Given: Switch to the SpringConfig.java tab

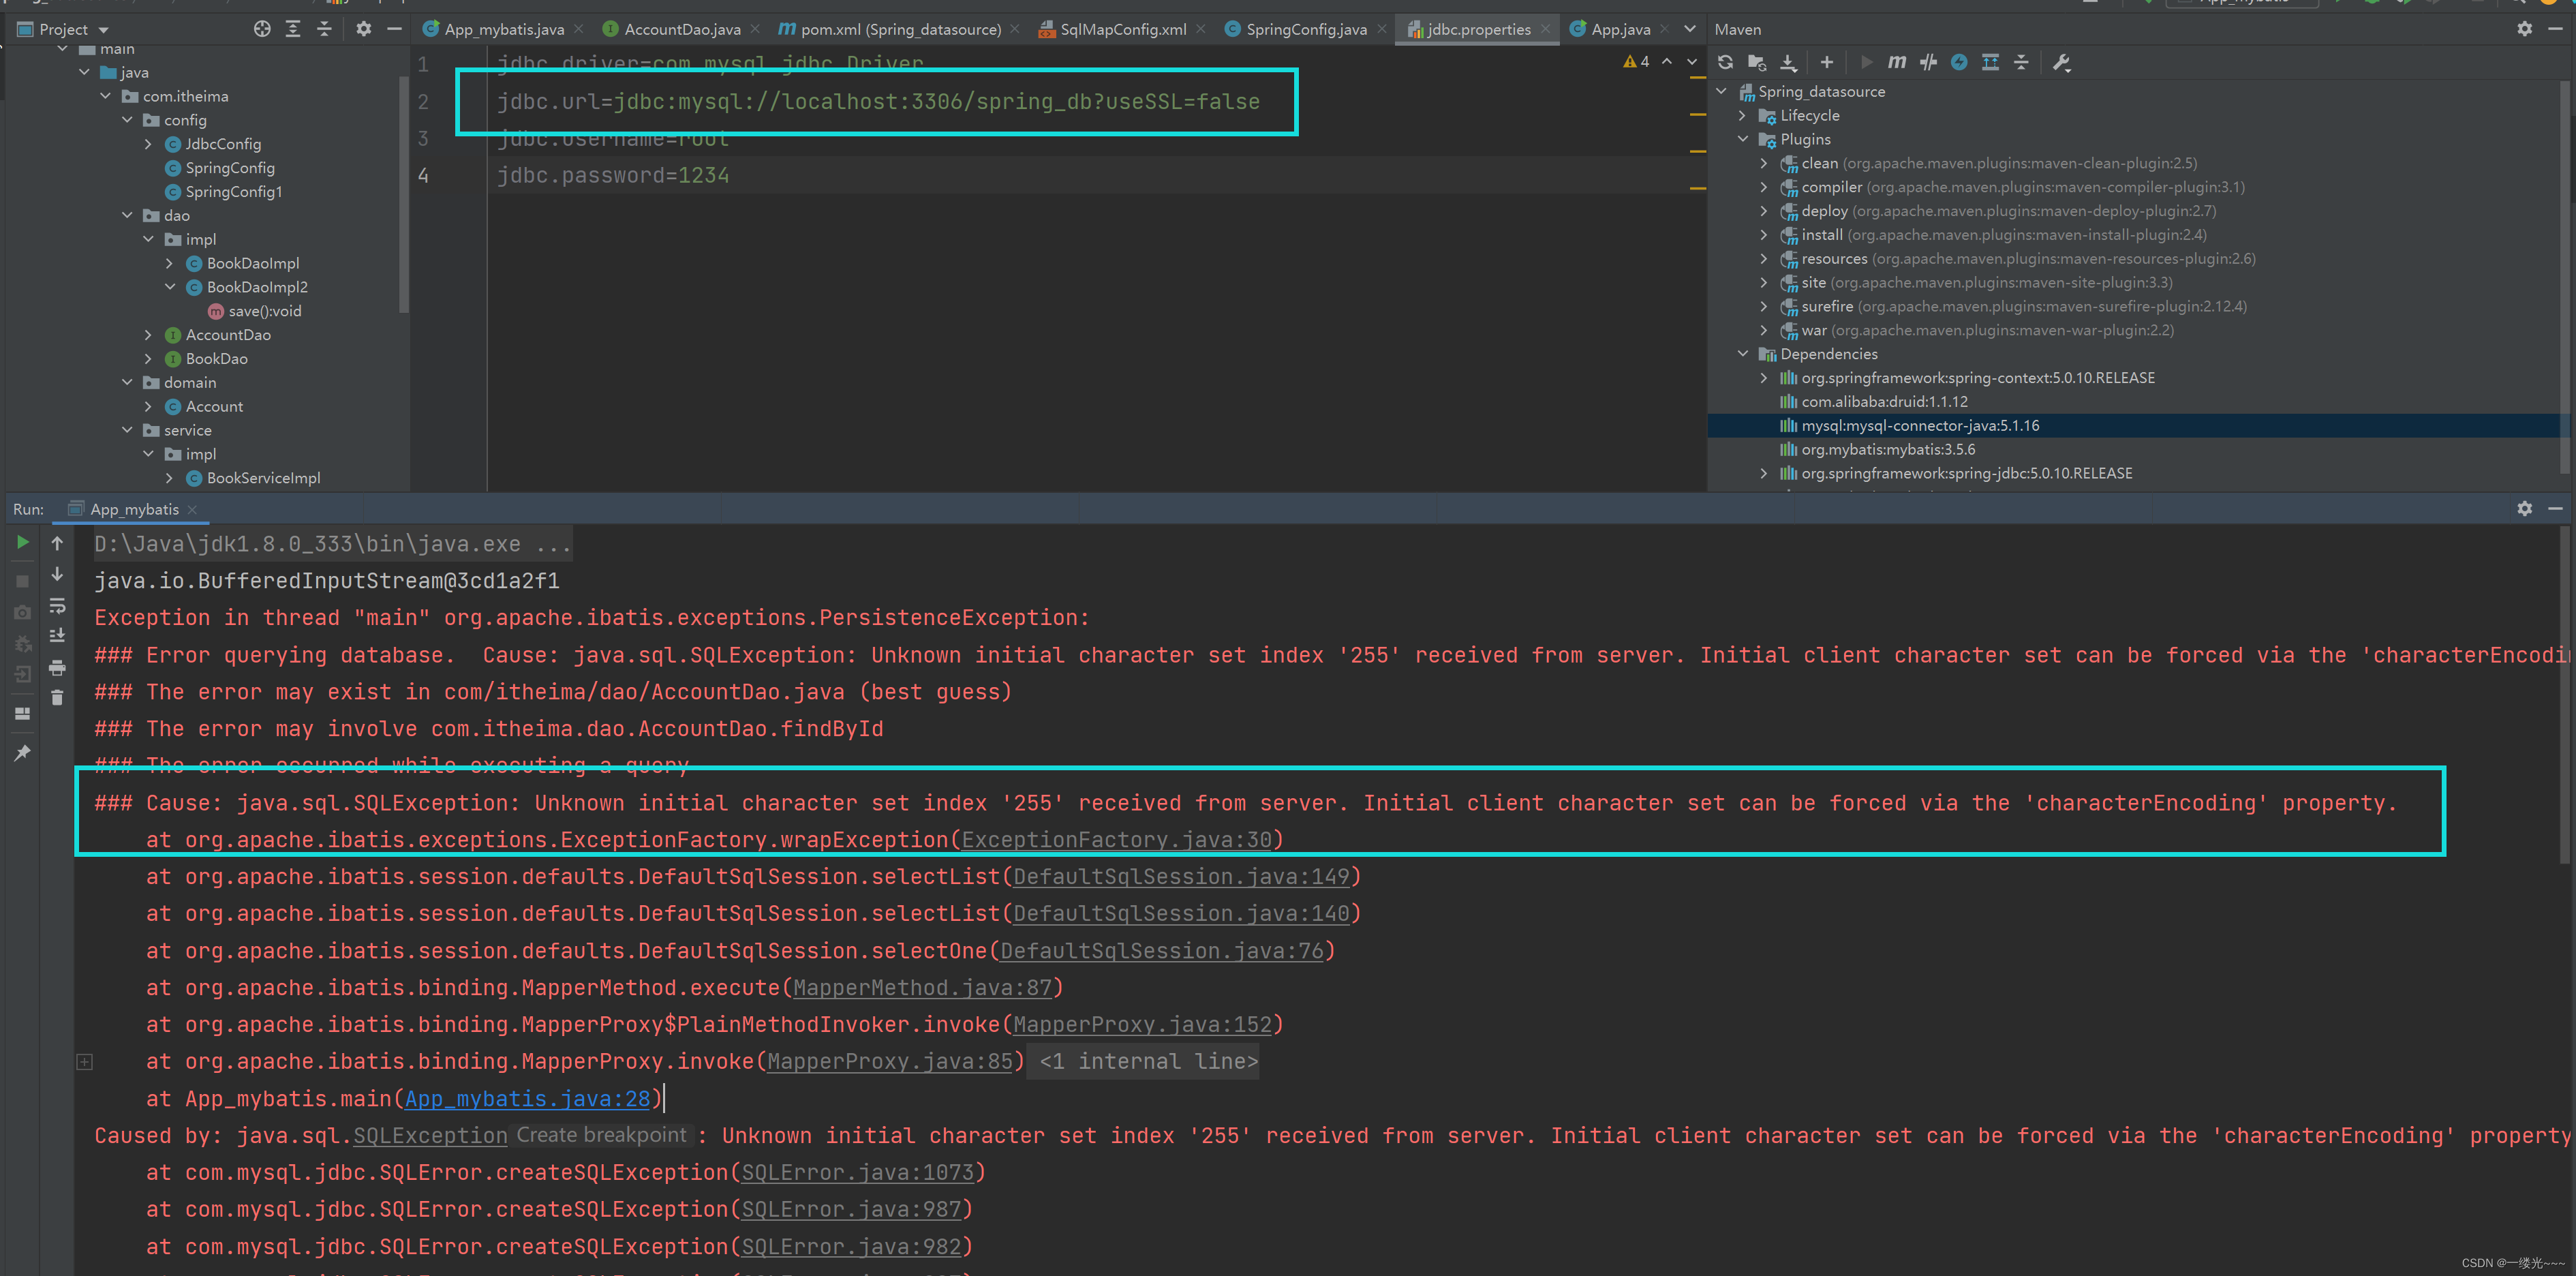Looking at the screenshot, I should click(x=1305, y=29).
